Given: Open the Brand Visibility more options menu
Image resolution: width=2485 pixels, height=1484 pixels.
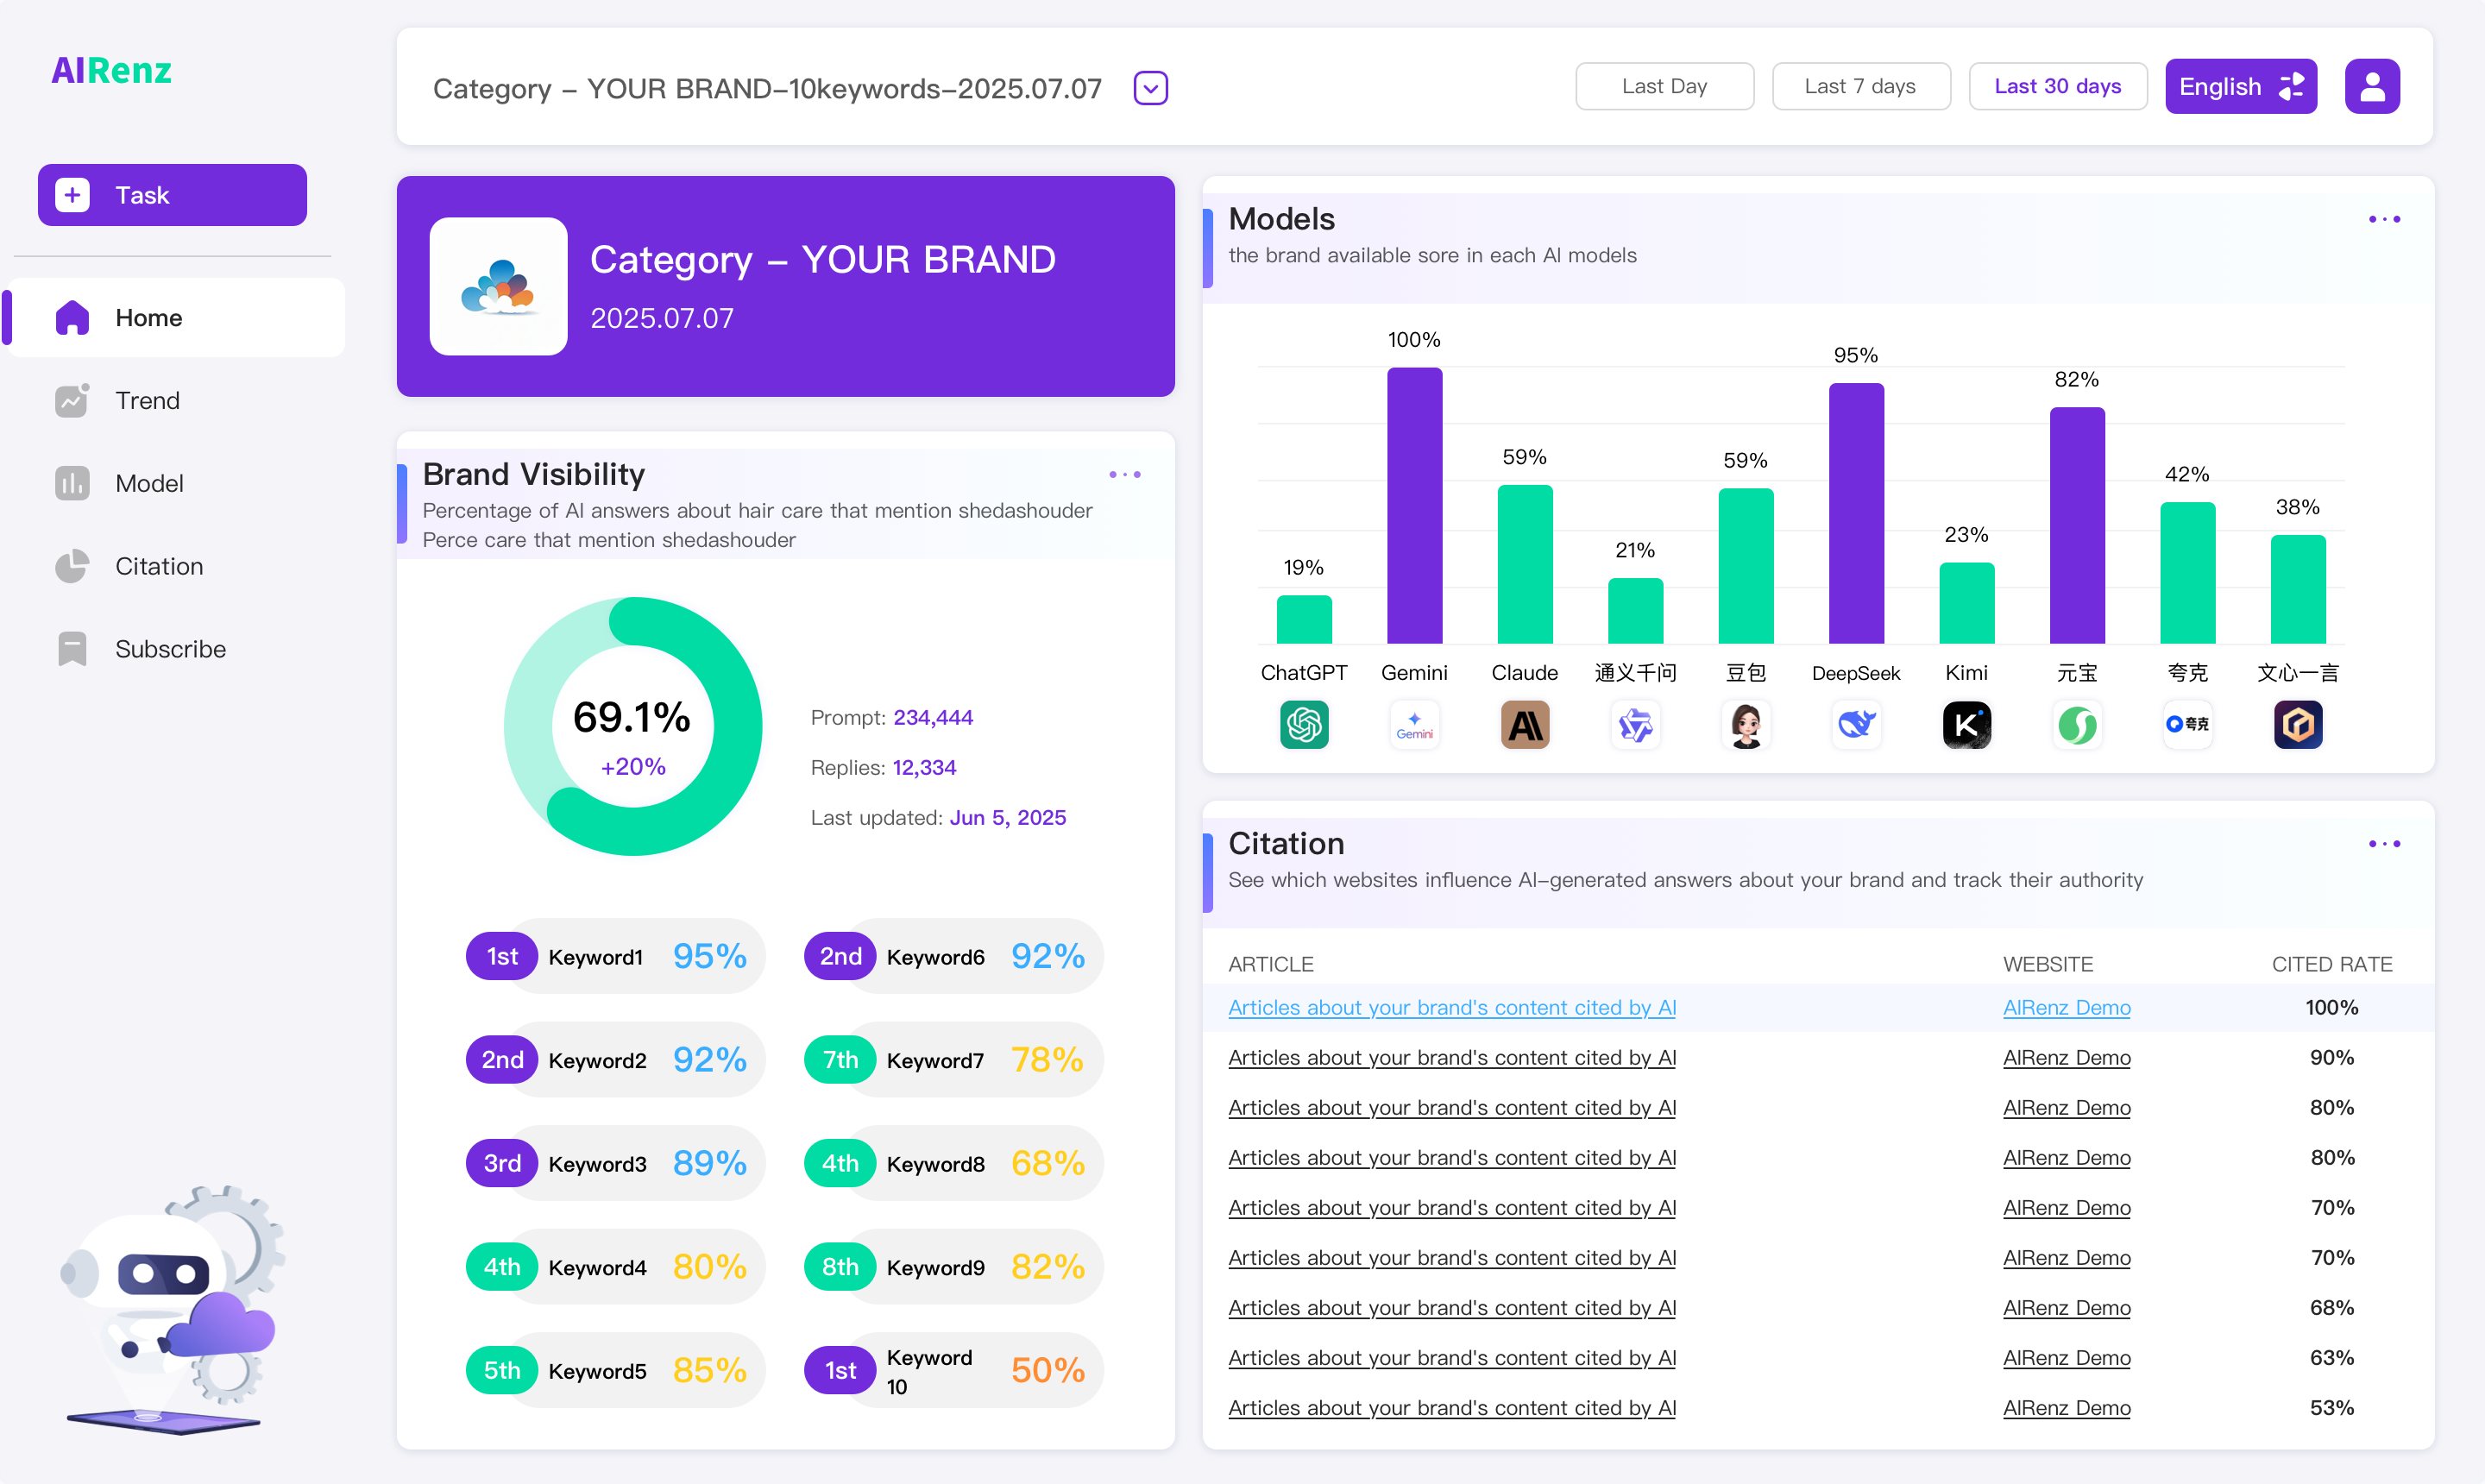Looking at the screenshot, I should click(1125, 474).
